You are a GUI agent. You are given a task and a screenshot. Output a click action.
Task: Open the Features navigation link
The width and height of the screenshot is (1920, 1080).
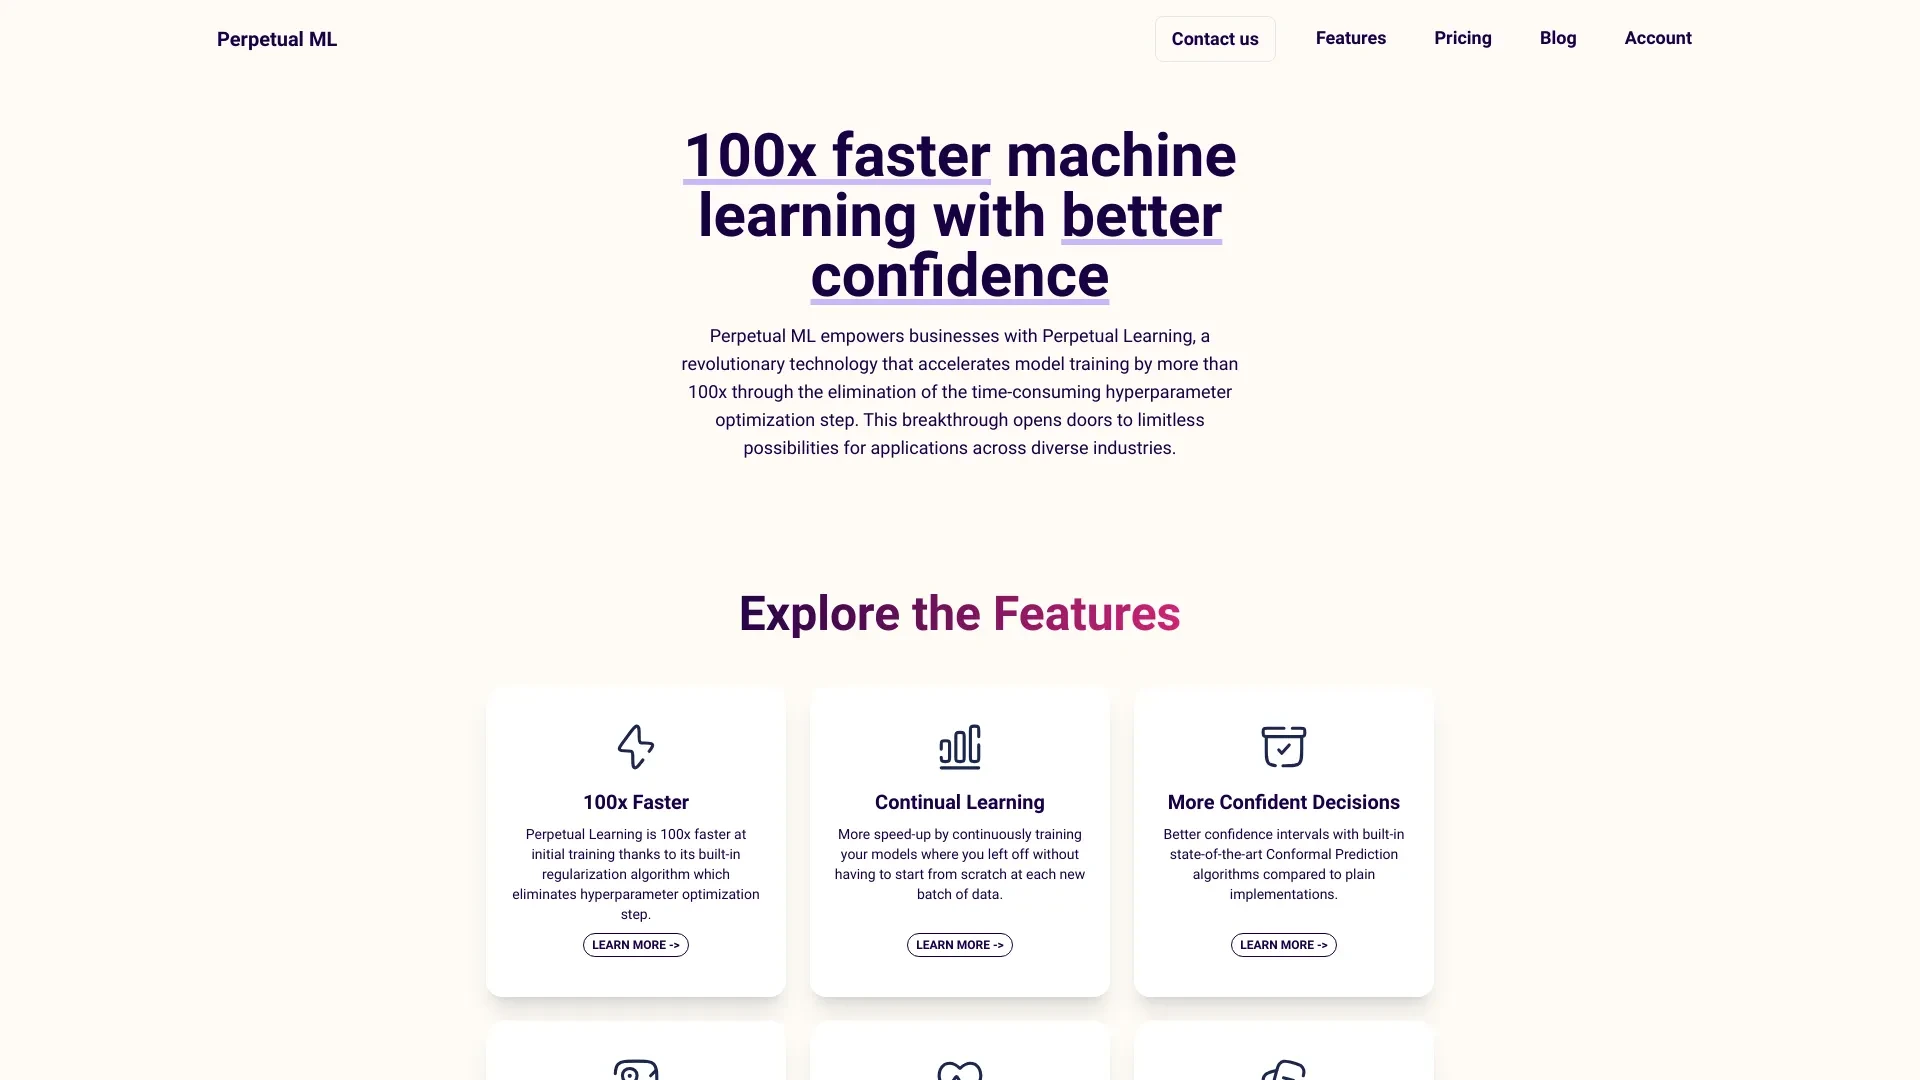coord(1350,38)
